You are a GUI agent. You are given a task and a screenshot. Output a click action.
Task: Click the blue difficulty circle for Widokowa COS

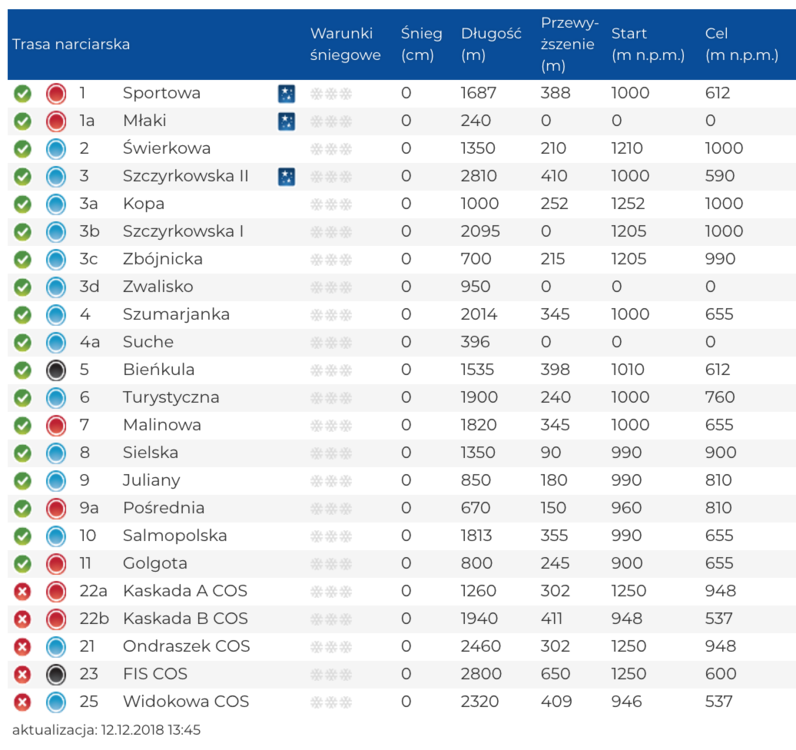(56, 702)
